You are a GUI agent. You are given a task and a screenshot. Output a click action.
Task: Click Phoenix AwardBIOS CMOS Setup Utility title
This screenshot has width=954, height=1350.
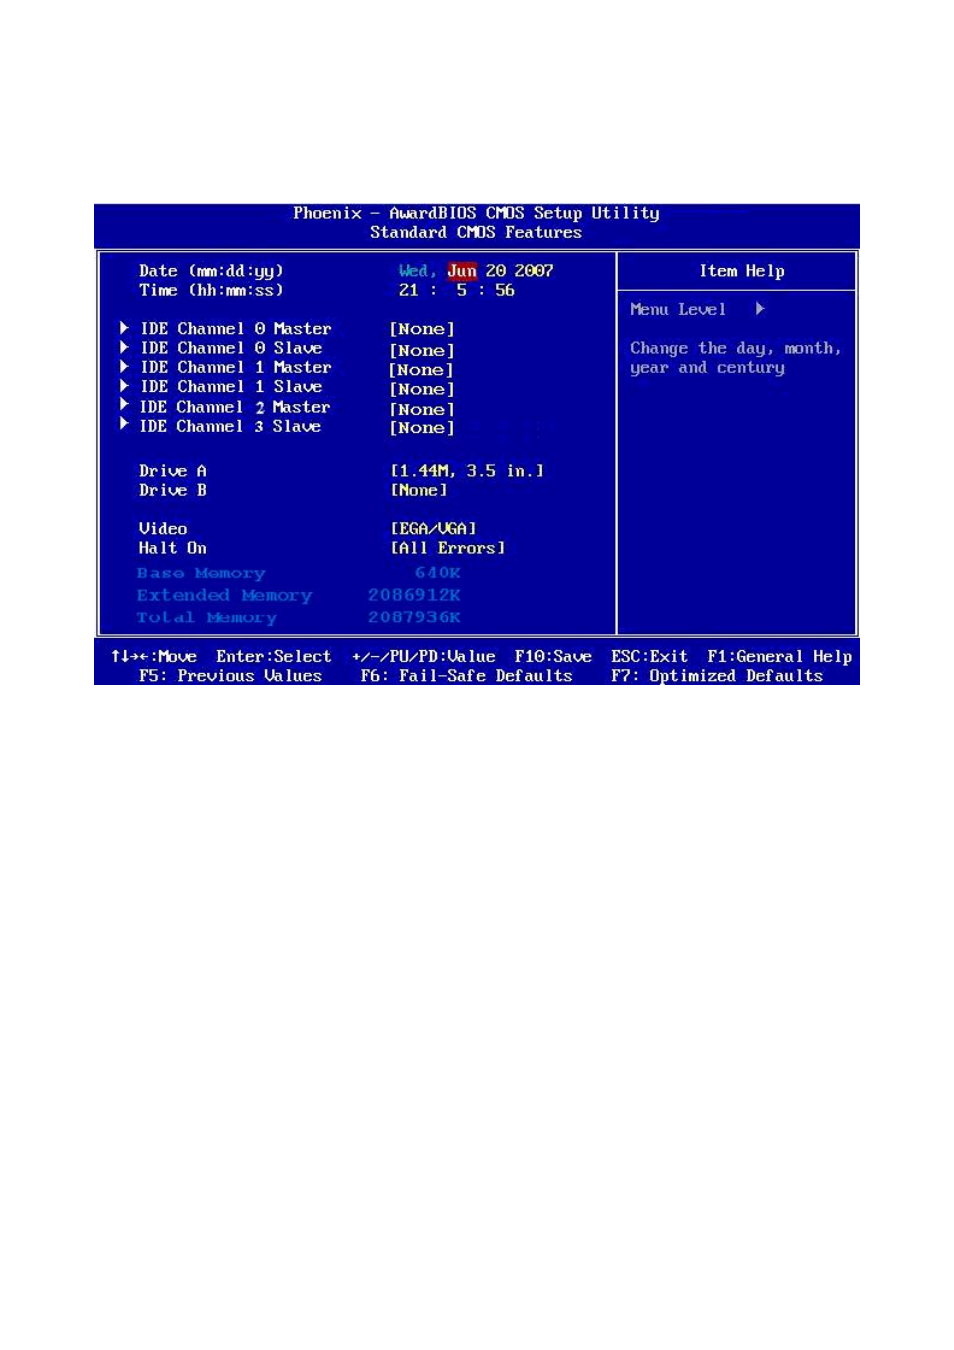(x=476, y=213)
